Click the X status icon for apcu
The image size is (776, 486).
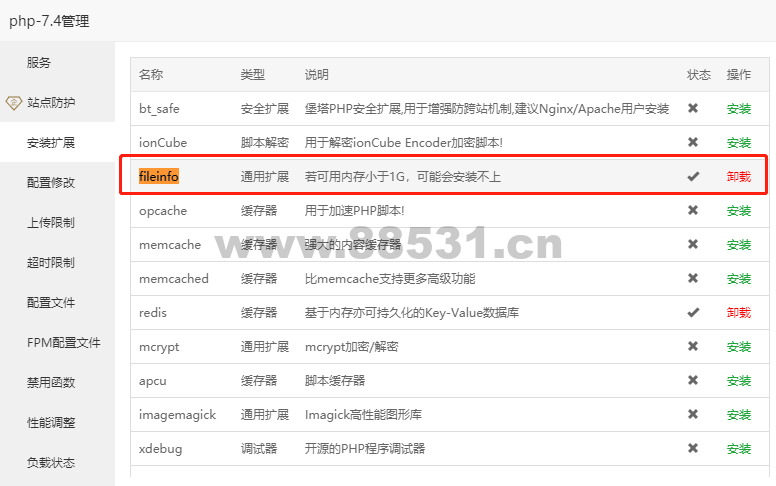tap(693, 381)
